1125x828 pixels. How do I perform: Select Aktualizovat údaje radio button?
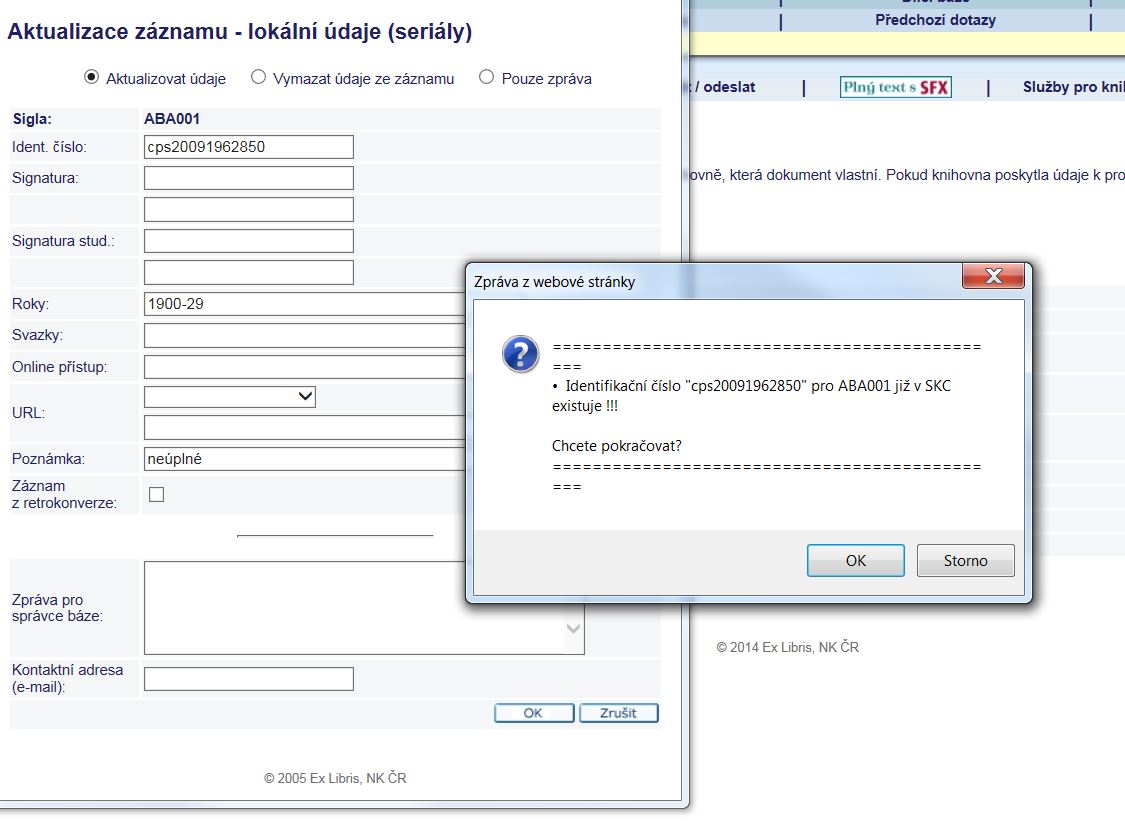coord(92,77)
